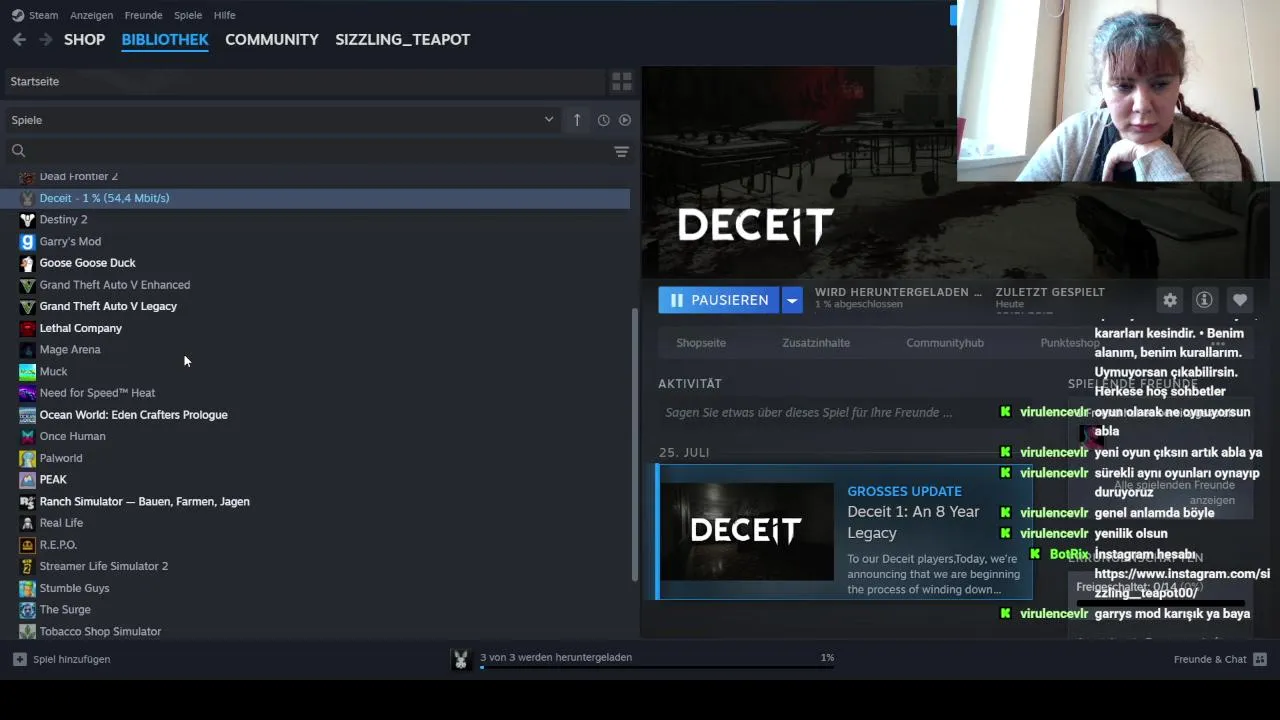Switch to the SHOP tab

(84, 39)
